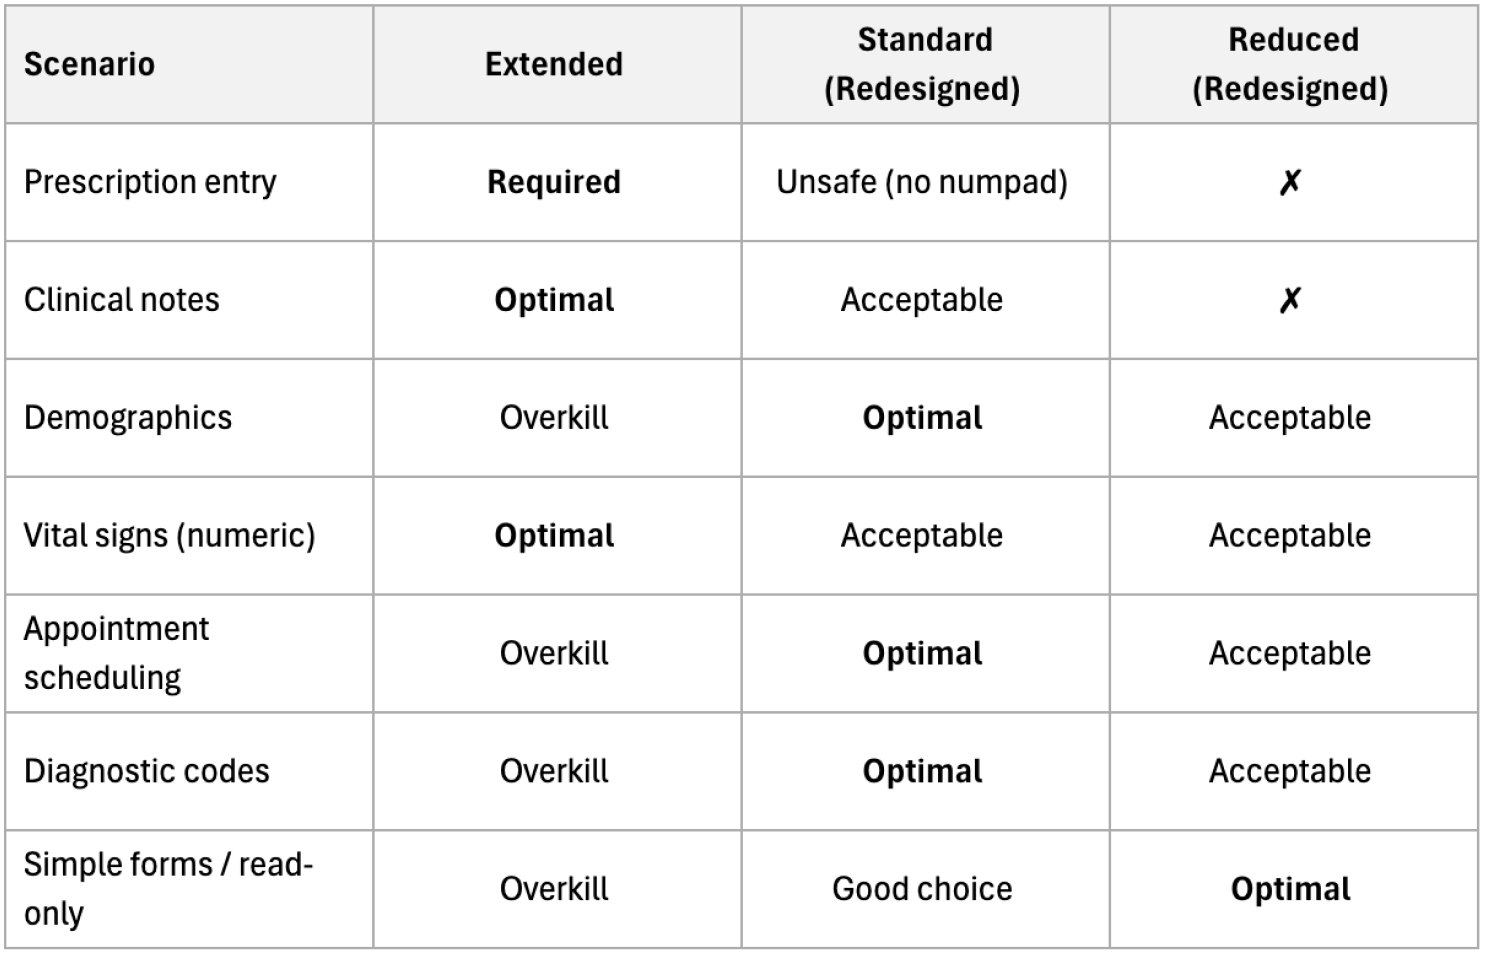This screenshot has width=1486, height=954.
Task: Click the Scenario column header
Action: 89,65
